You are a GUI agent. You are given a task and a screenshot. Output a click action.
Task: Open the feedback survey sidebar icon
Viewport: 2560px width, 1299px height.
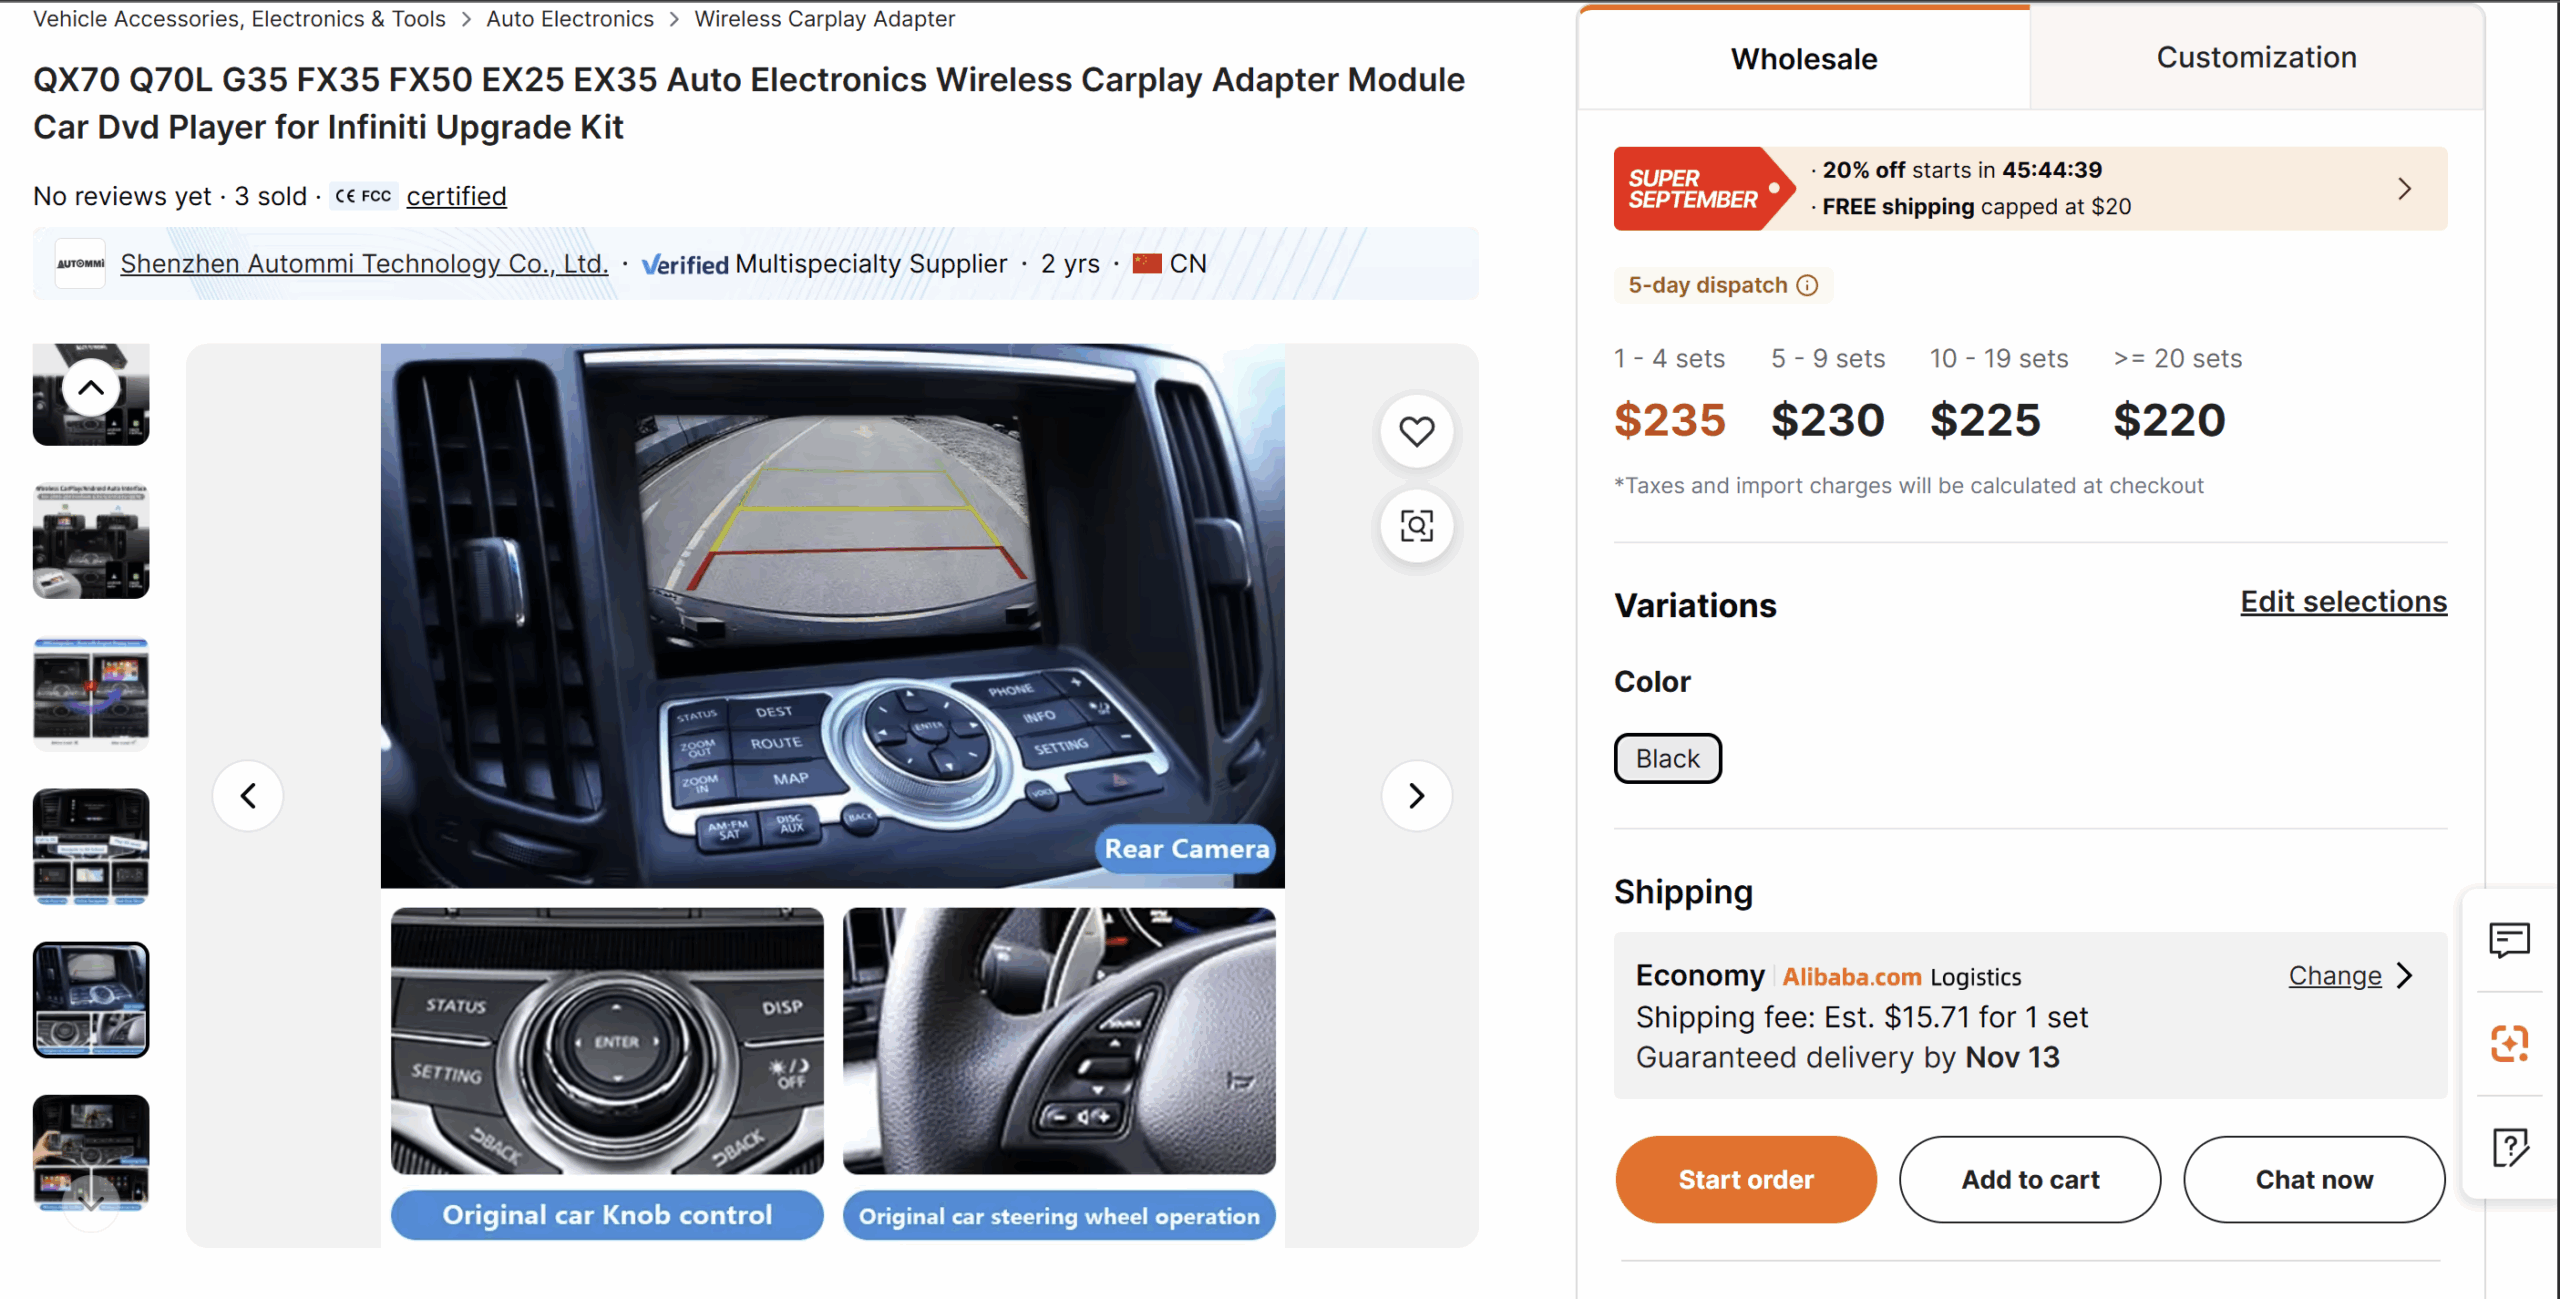point(2509,1148)
